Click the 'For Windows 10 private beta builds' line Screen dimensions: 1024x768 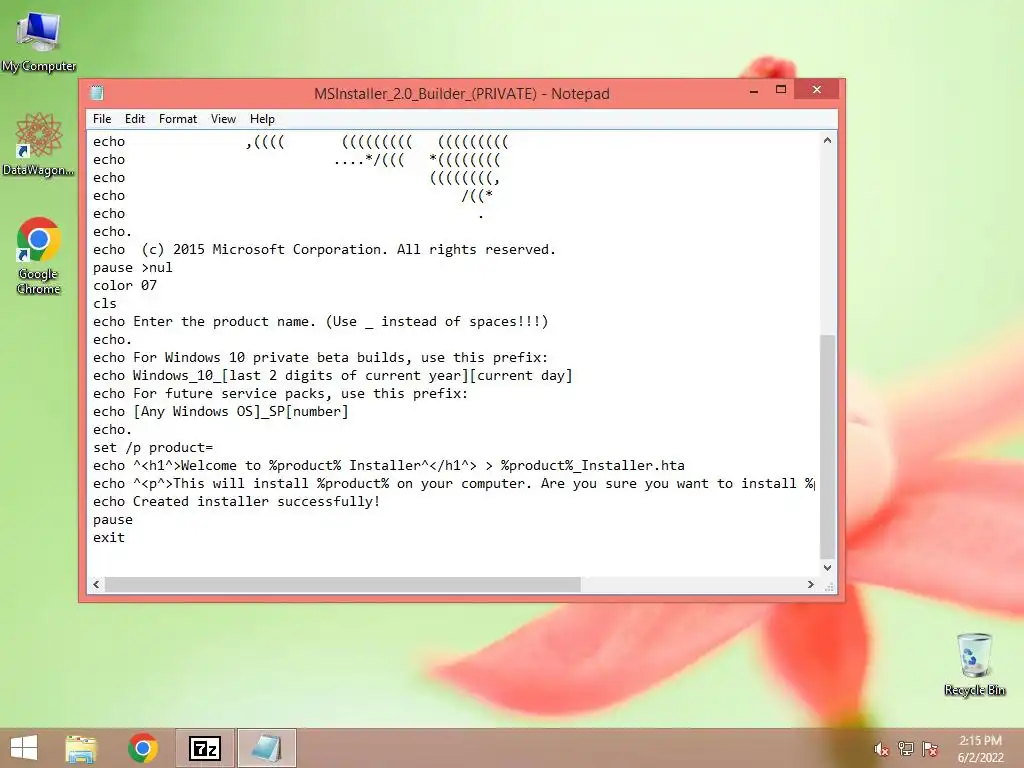click(x=320, y=357)
